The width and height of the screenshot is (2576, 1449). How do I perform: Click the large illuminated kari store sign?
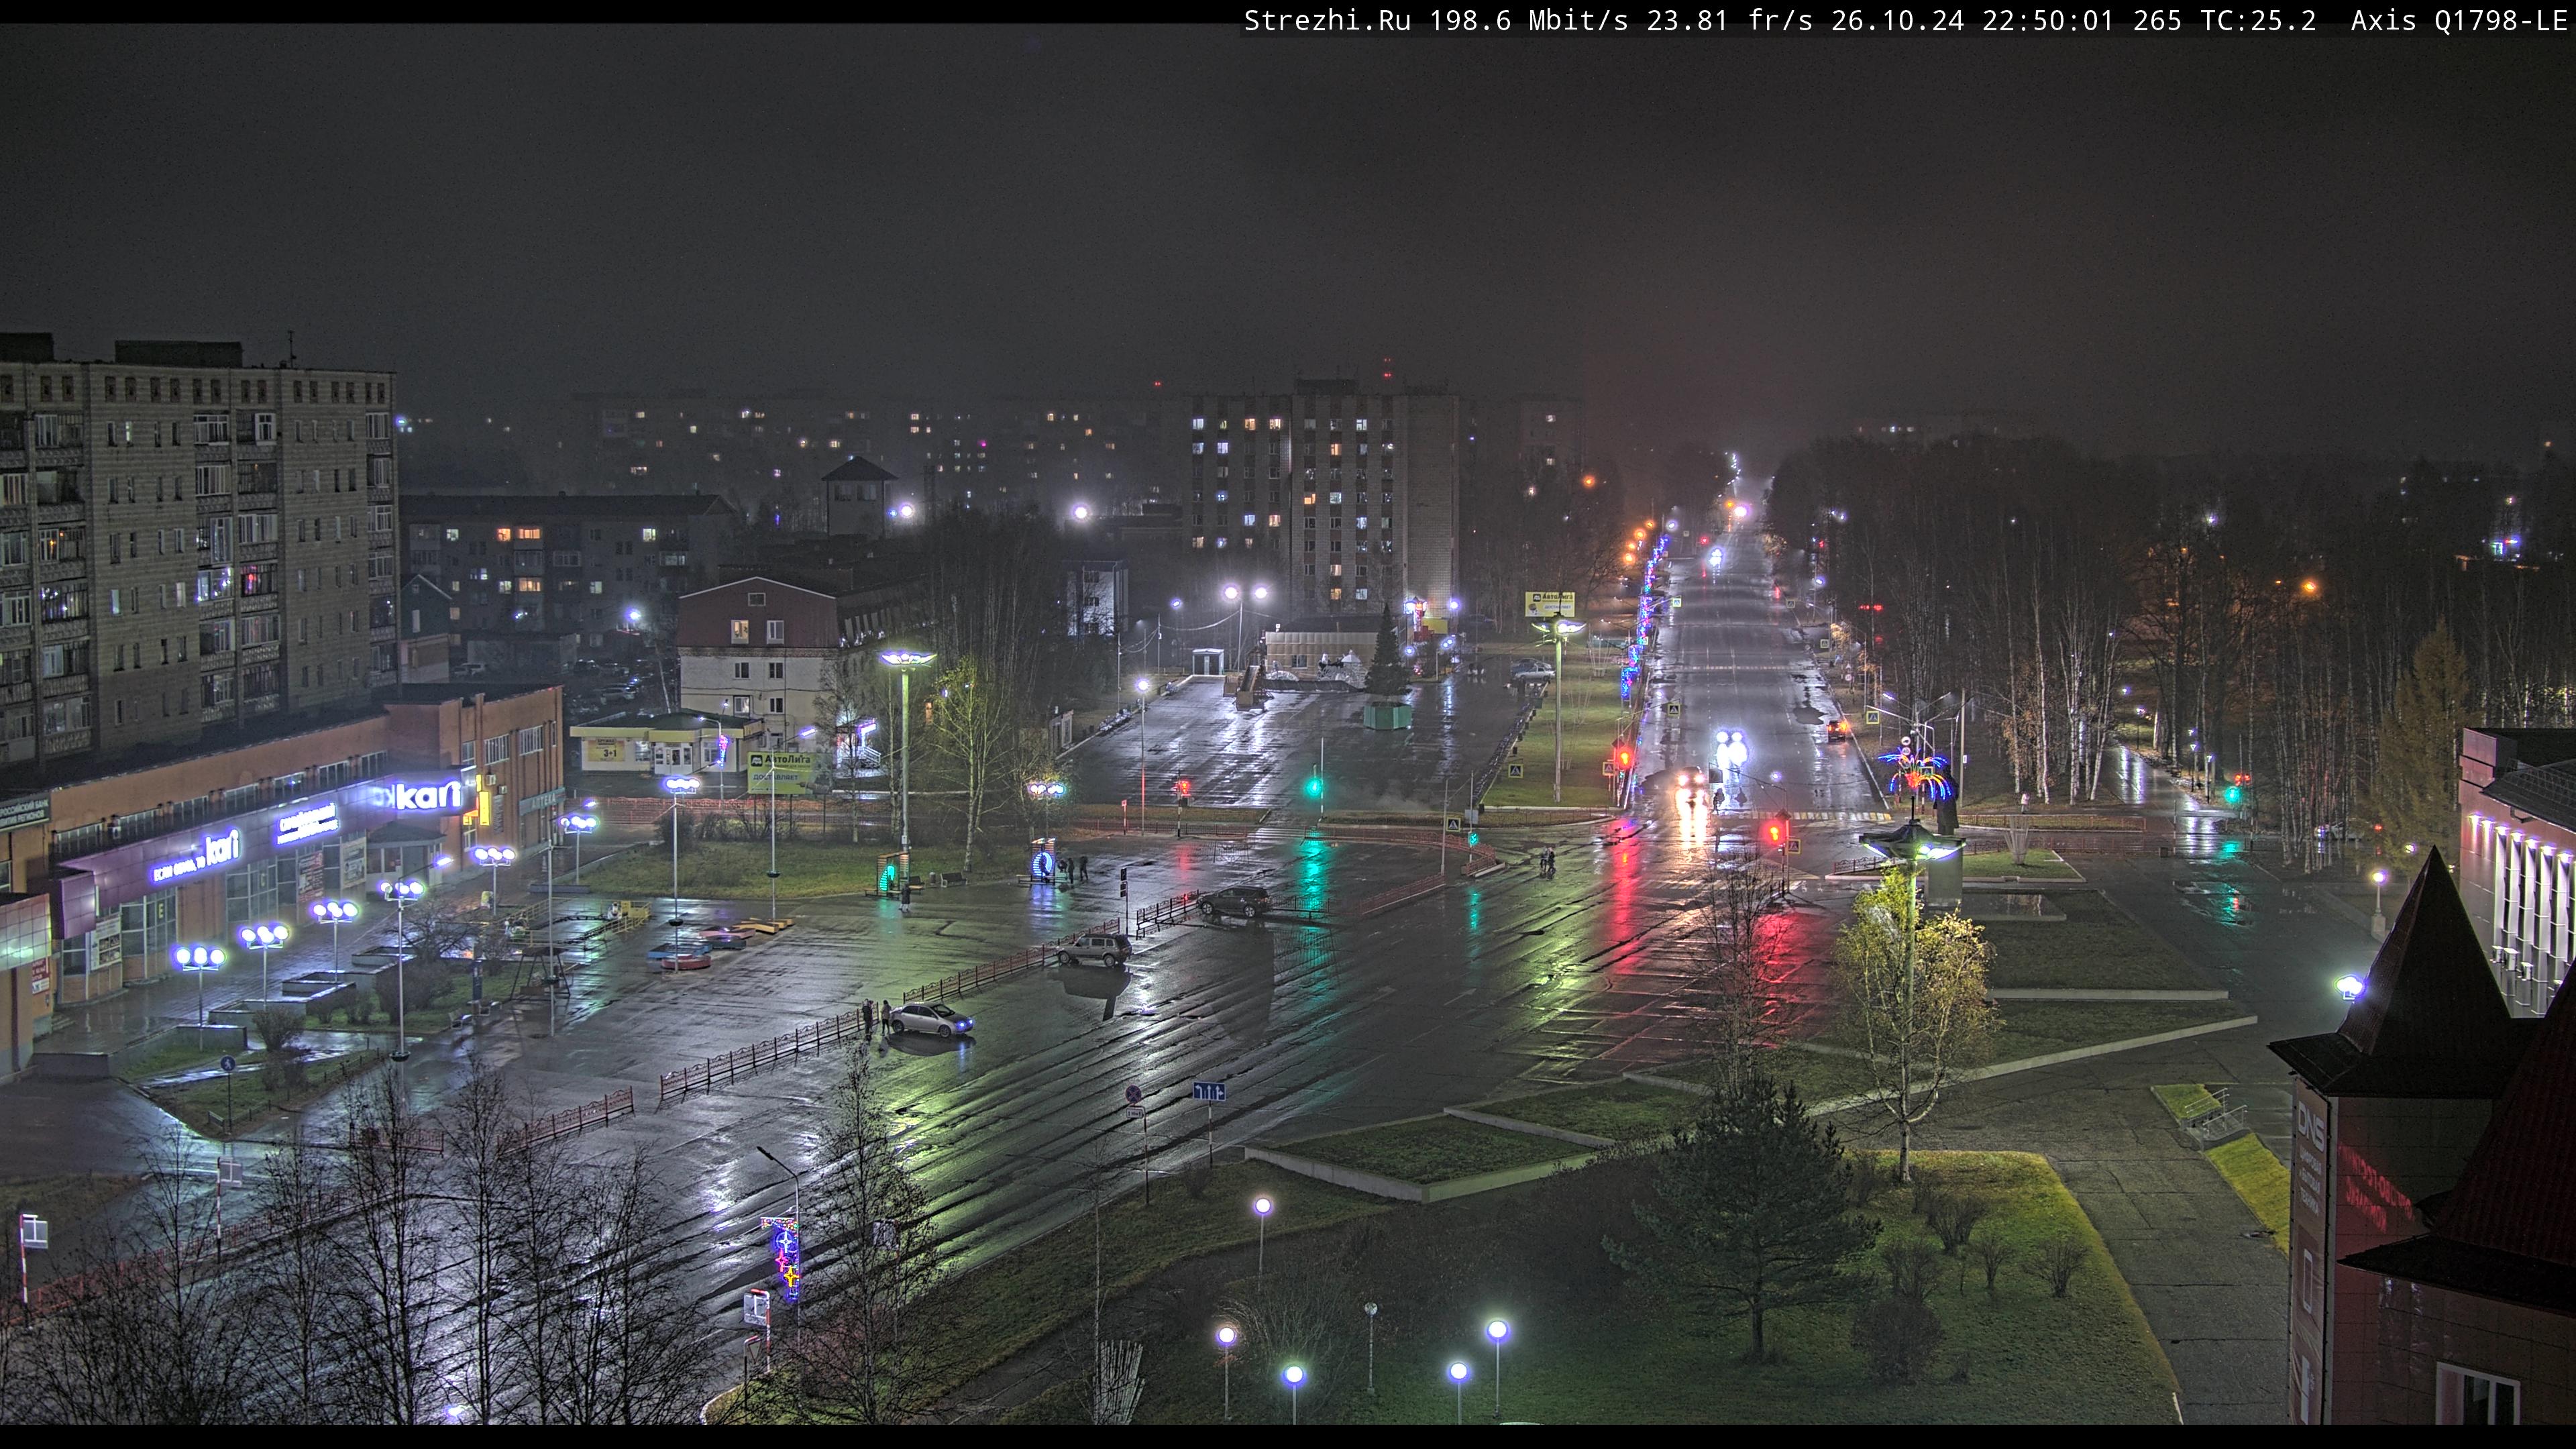pyautogui.click(x=428, y=796)
